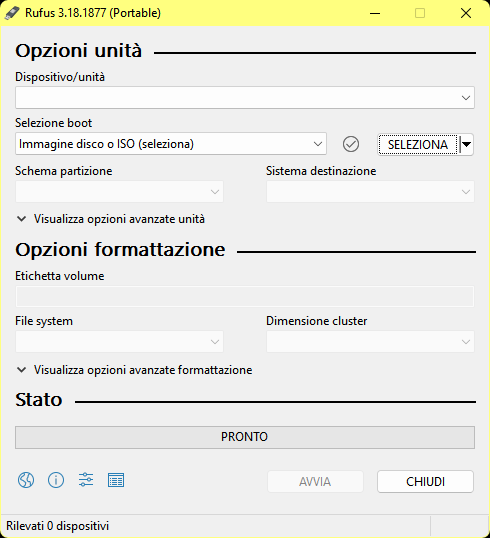Open the Sistema destinazione dropdown
The image size is (490, 538).
point(370,191)
